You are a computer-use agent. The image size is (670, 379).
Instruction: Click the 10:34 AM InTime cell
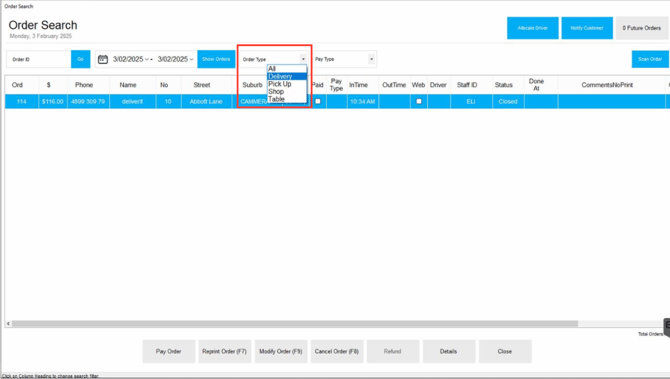coord(362,102)
